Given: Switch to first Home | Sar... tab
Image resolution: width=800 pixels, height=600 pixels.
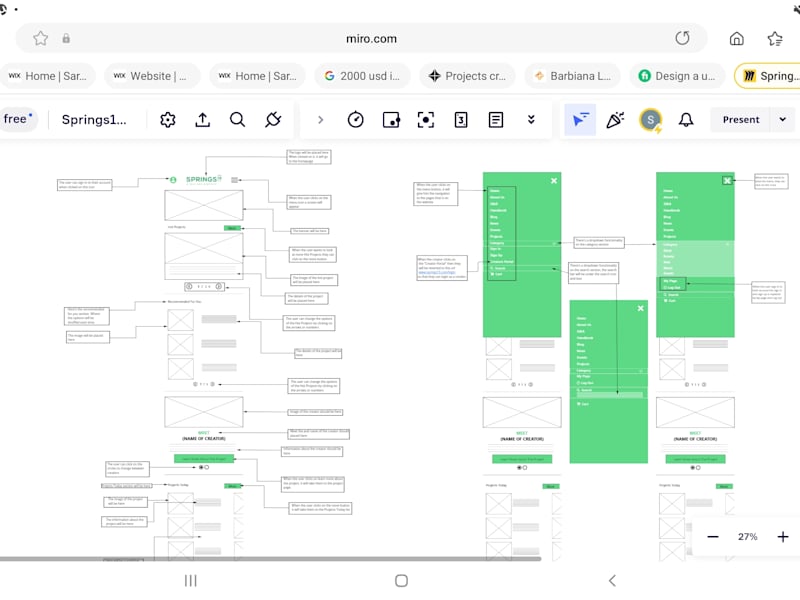Looking at the screenshot, I should coord(47,76).
